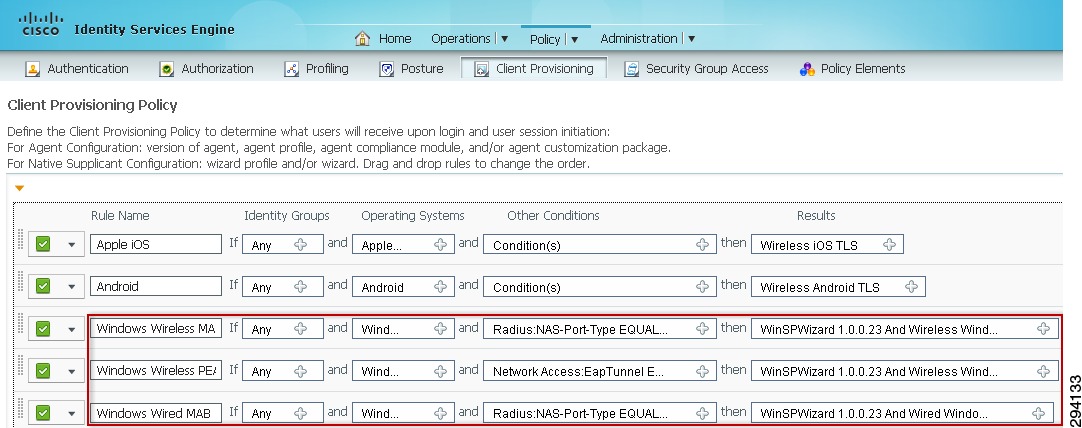Click plus in Windows Wired MAB results field
This screenshot has height=428, width=1082.
pyautogui.click(x=1039, y=413)
